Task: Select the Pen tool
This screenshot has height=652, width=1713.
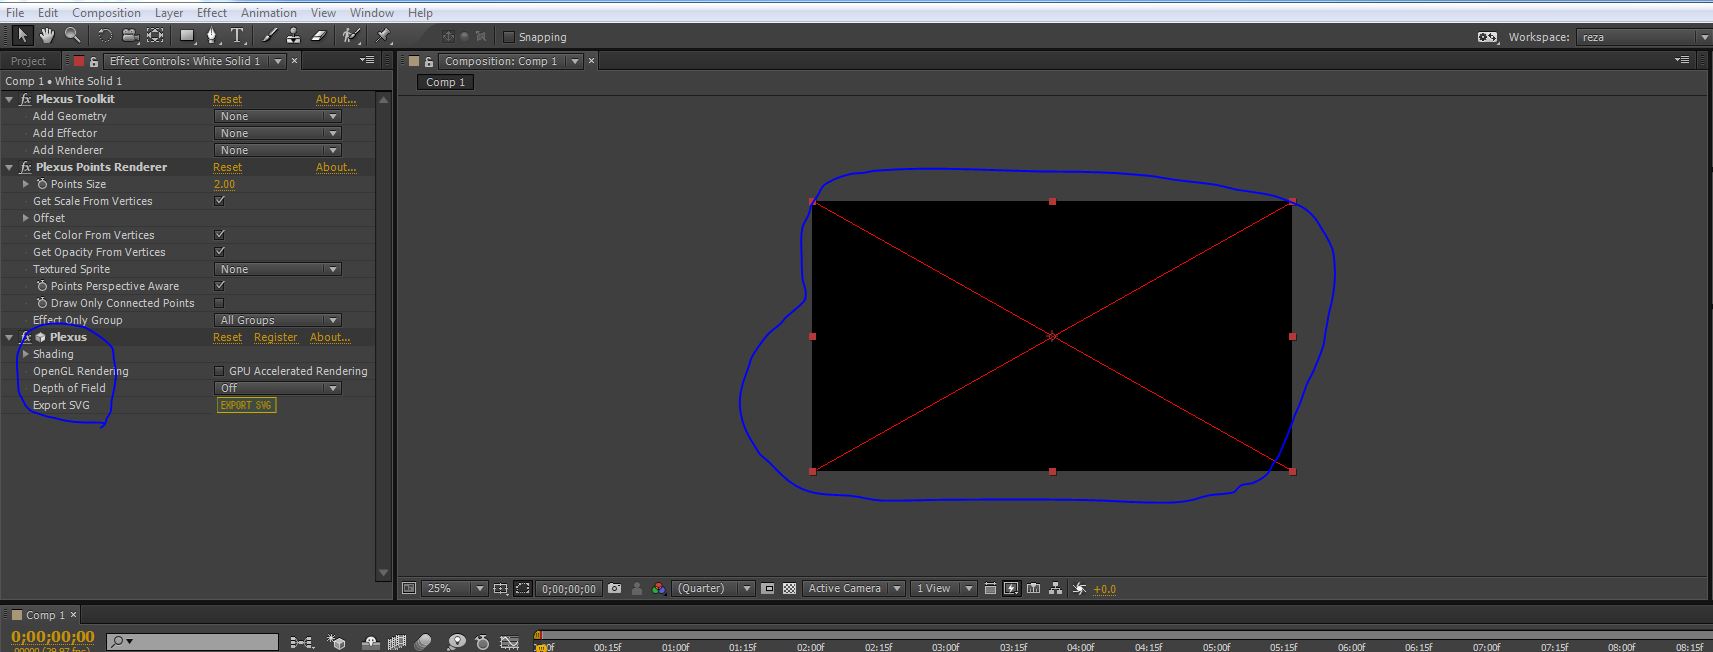Action: (x=211, y=36)
